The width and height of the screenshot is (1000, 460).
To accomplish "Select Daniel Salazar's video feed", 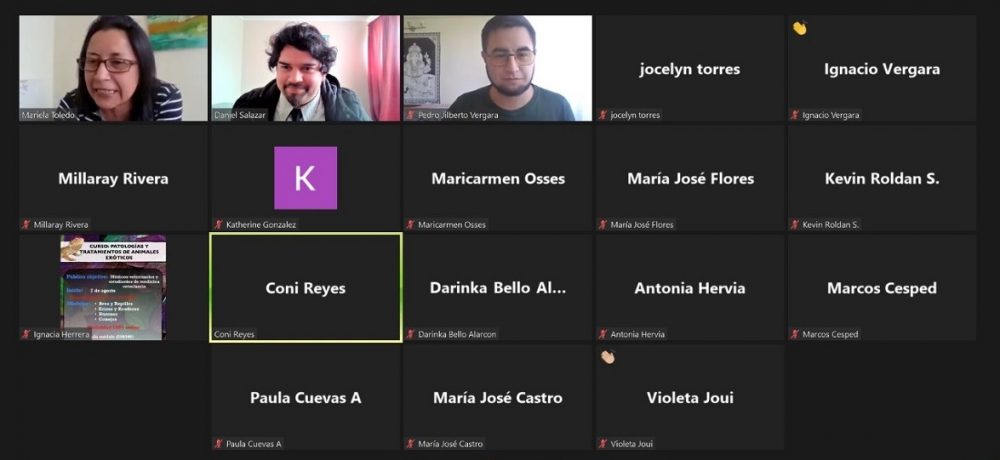I will coord(306,68).
